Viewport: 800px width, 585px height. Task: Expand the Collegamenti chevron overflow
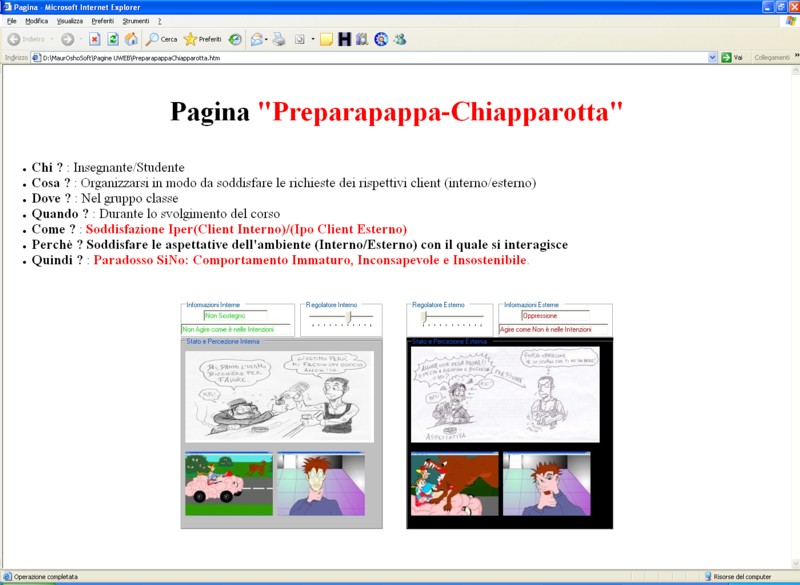click(x=796, y=56)
